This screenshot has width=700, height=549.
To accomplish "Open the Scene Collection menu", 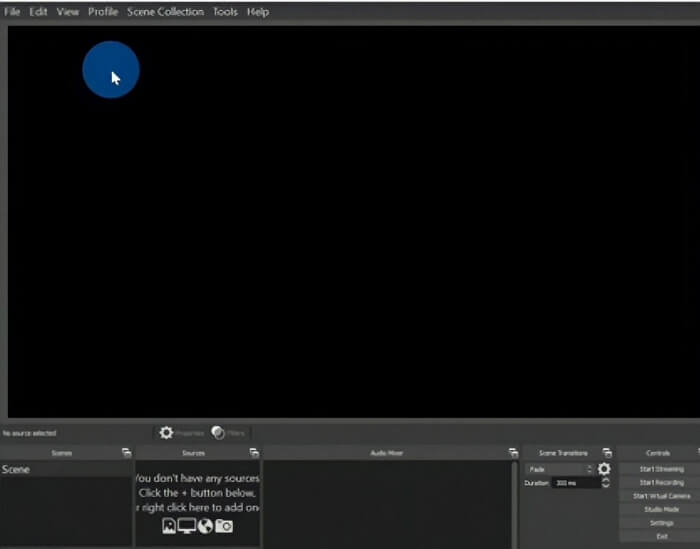I will 166,12.
